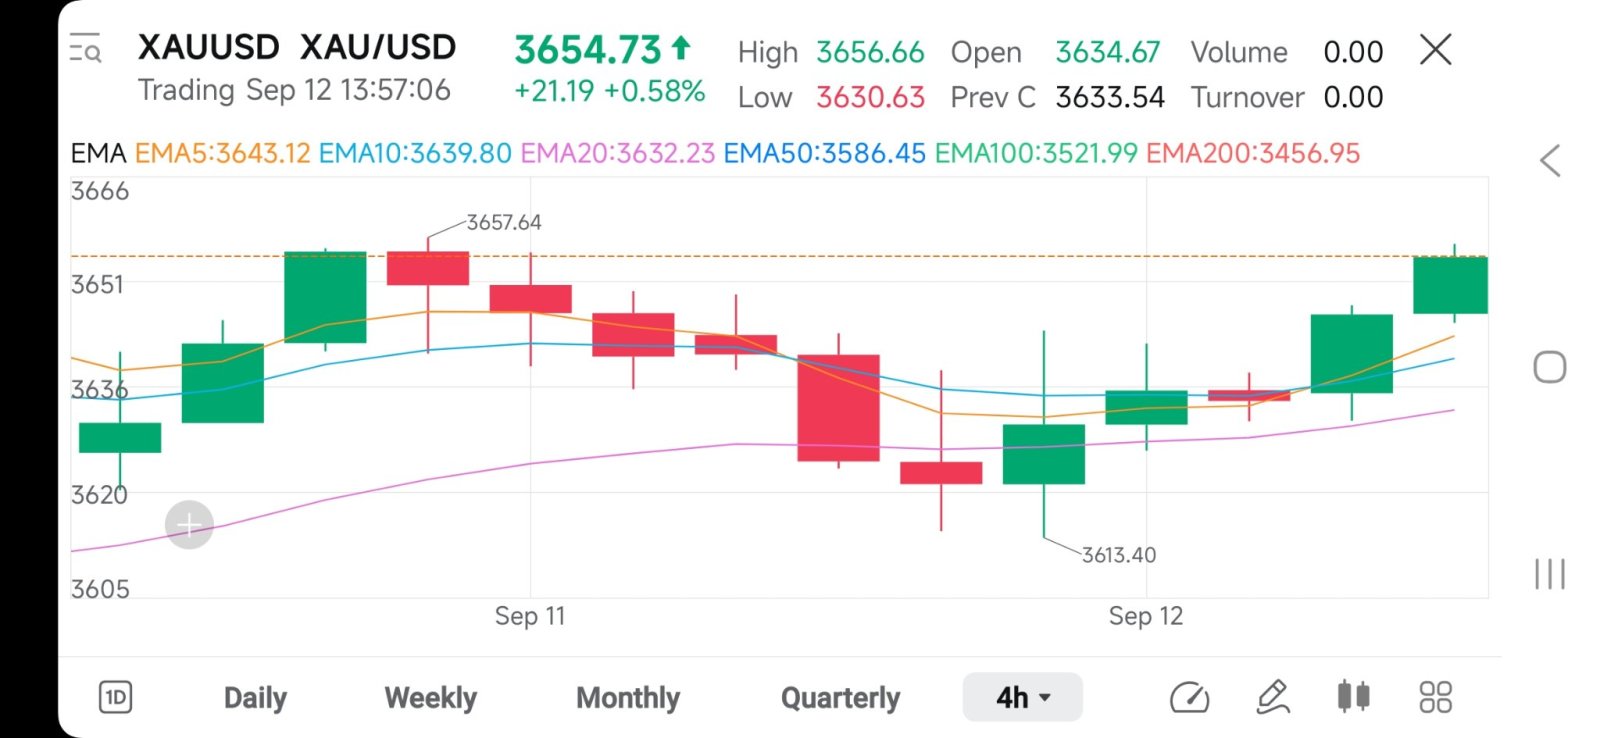Close the XAUUSD chart view
The width and height of the screenshot is (1600, 738).
pyautogui.click(x=1435, y=49)
